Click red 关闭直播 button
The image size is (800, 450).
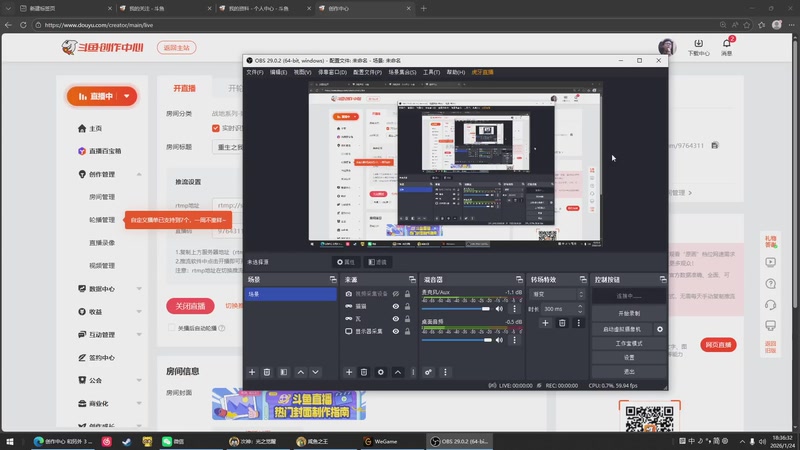pyautogui.click(x=190, y=306)
